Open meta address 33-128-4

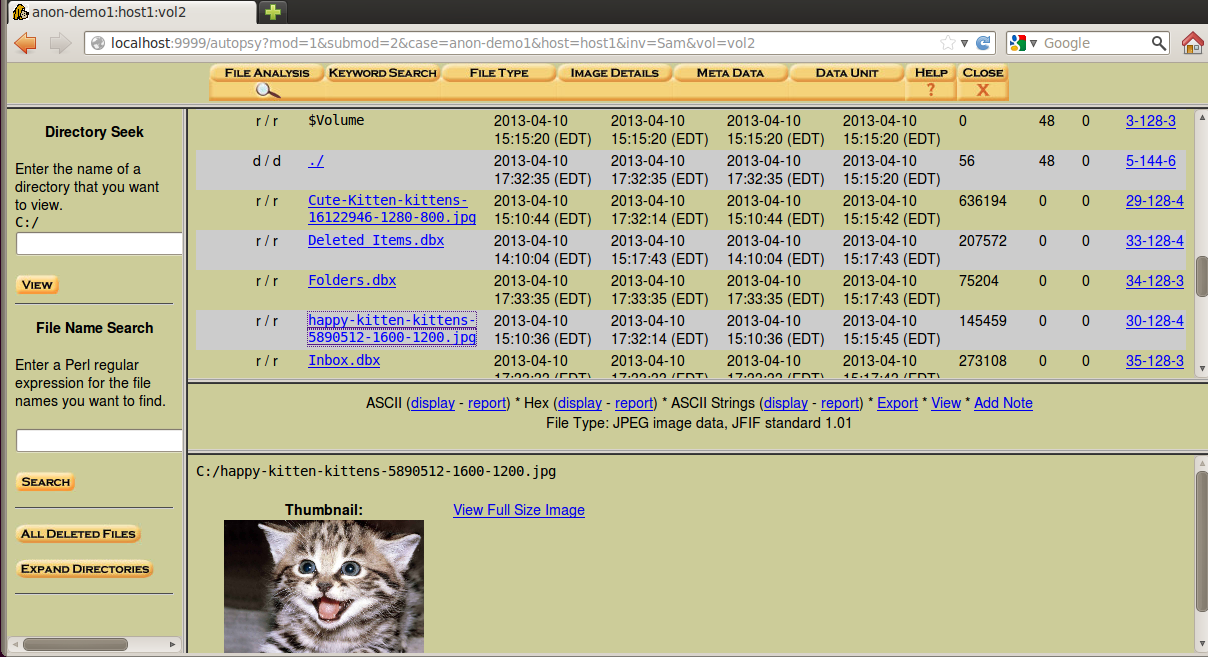pos(1155,240)
